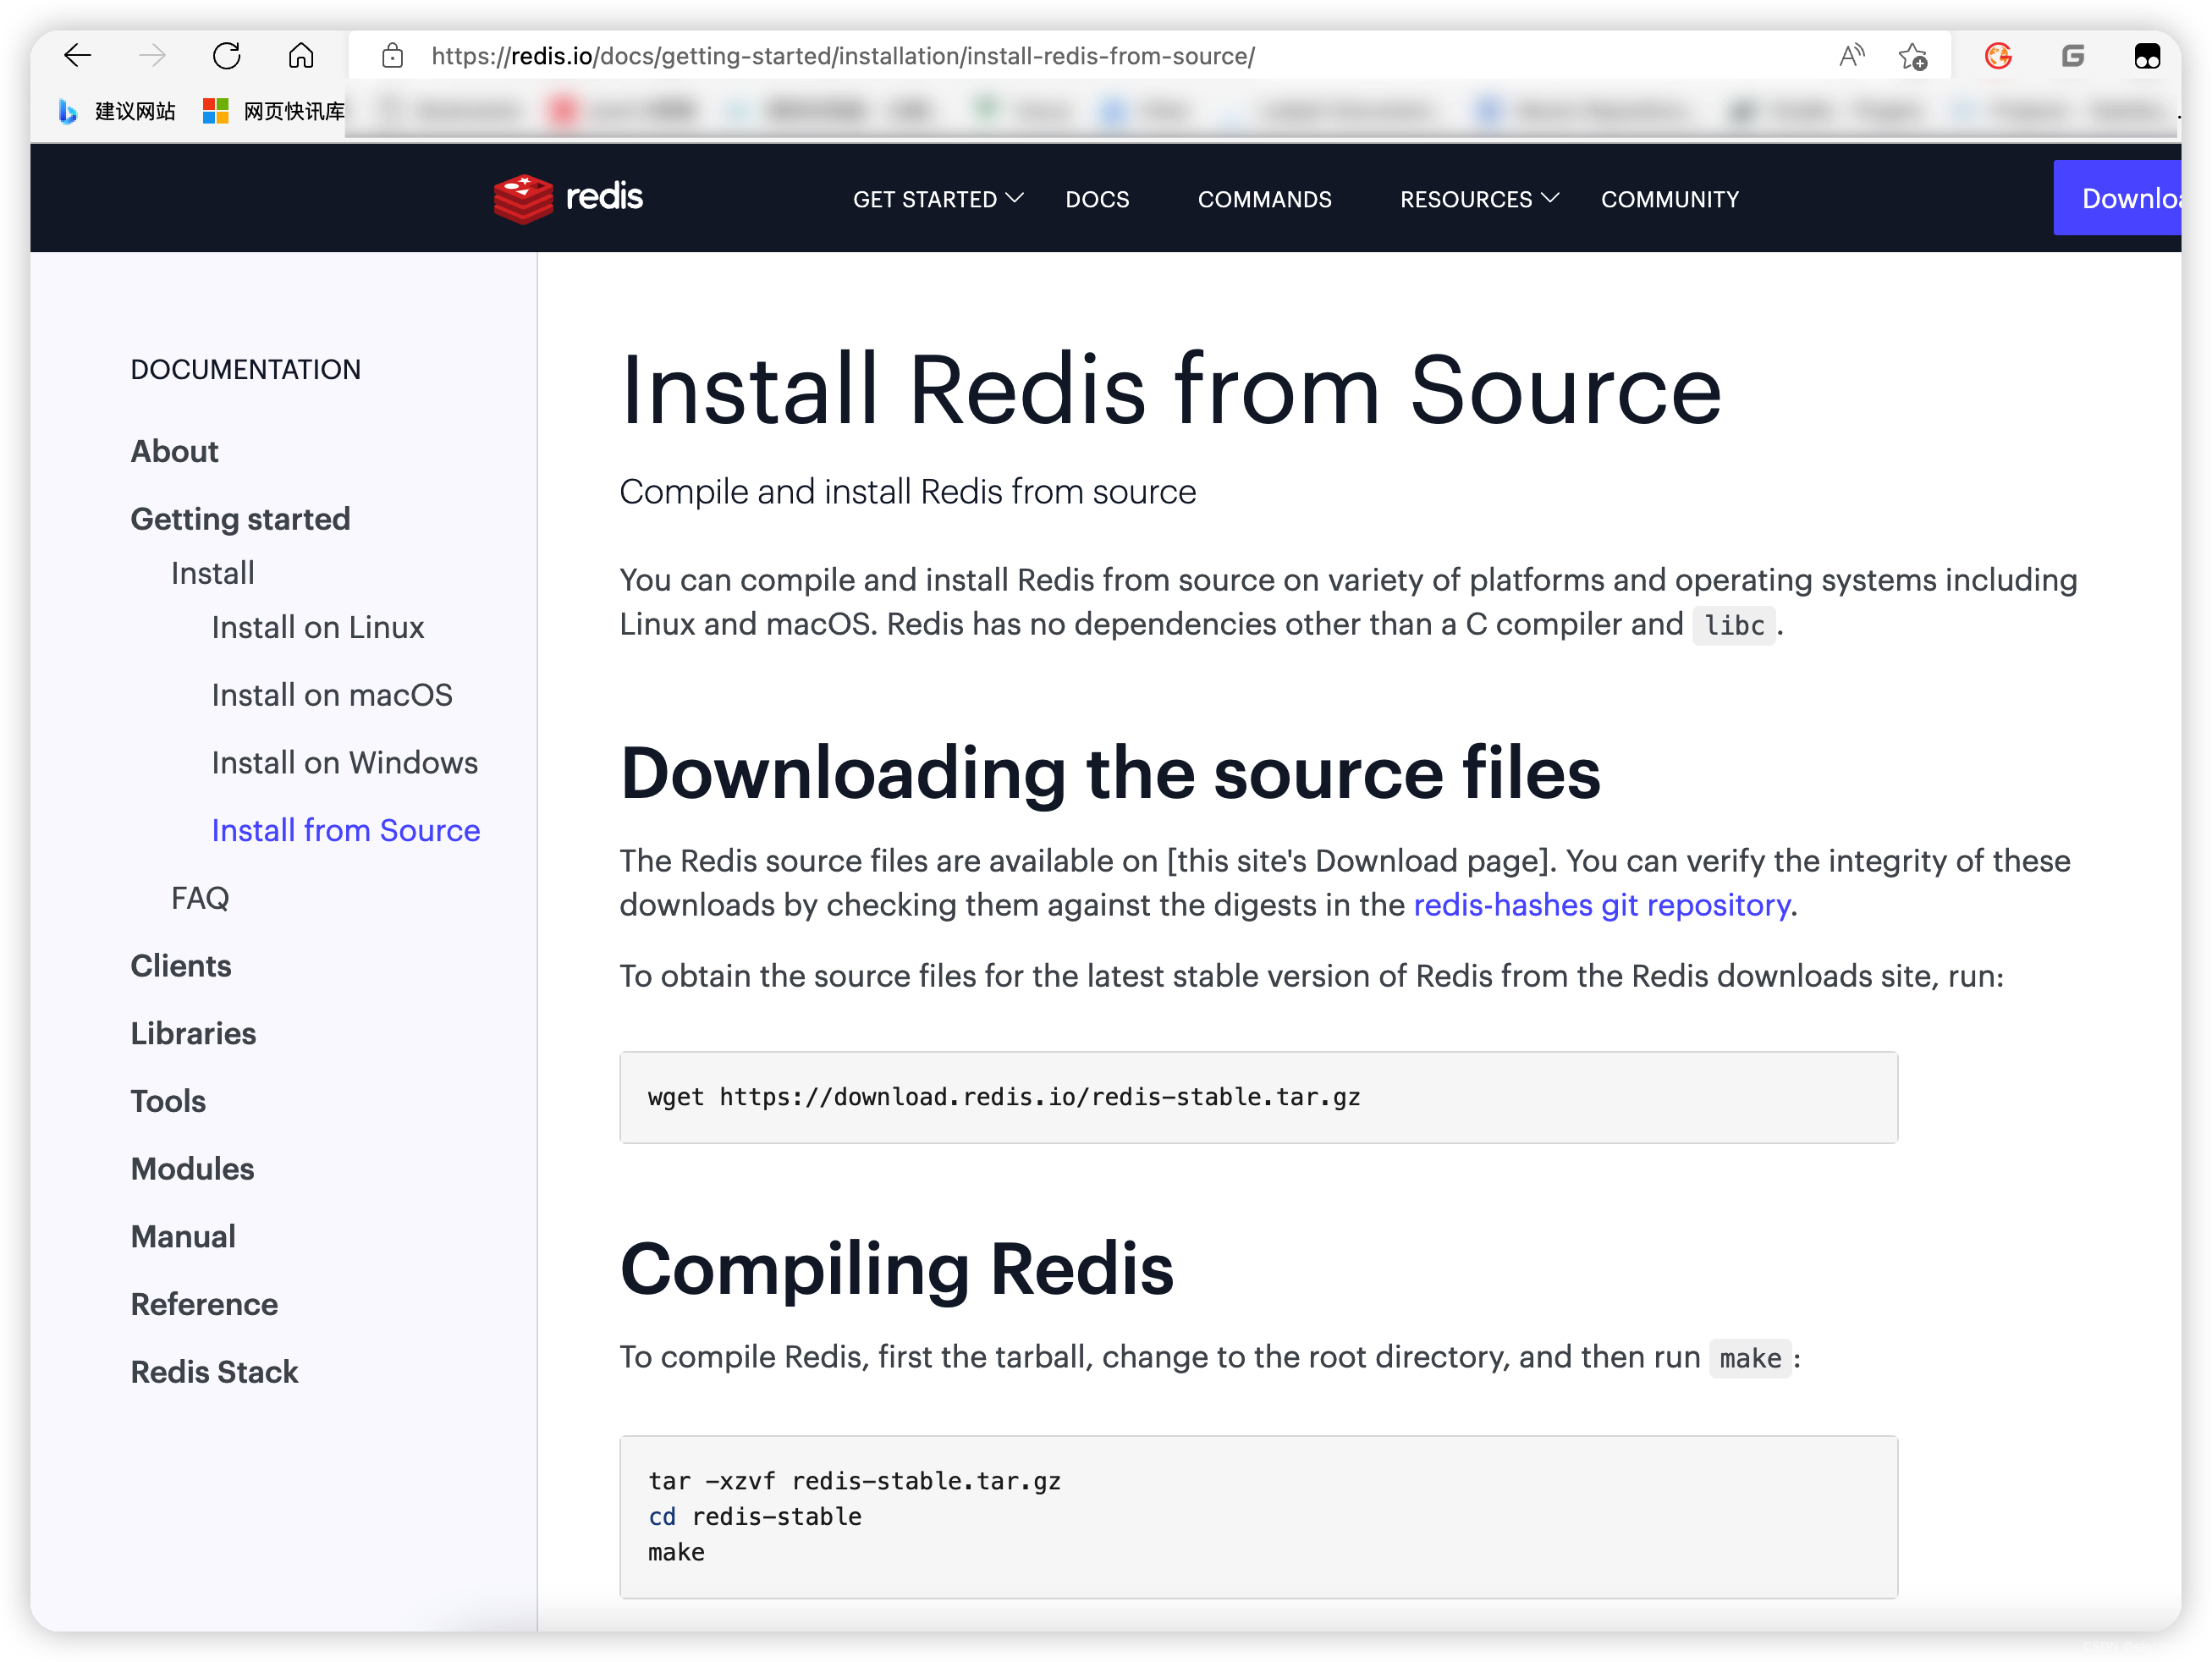Open the FAQ sidebar entry
Viewport: 2212px width, 1662px height.
200,898
